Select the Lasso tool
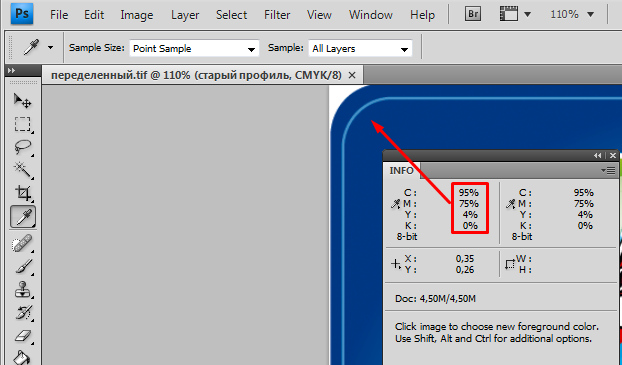Image resolution: width=622 pixels, height=365 pixels. [x=23, y=147]
